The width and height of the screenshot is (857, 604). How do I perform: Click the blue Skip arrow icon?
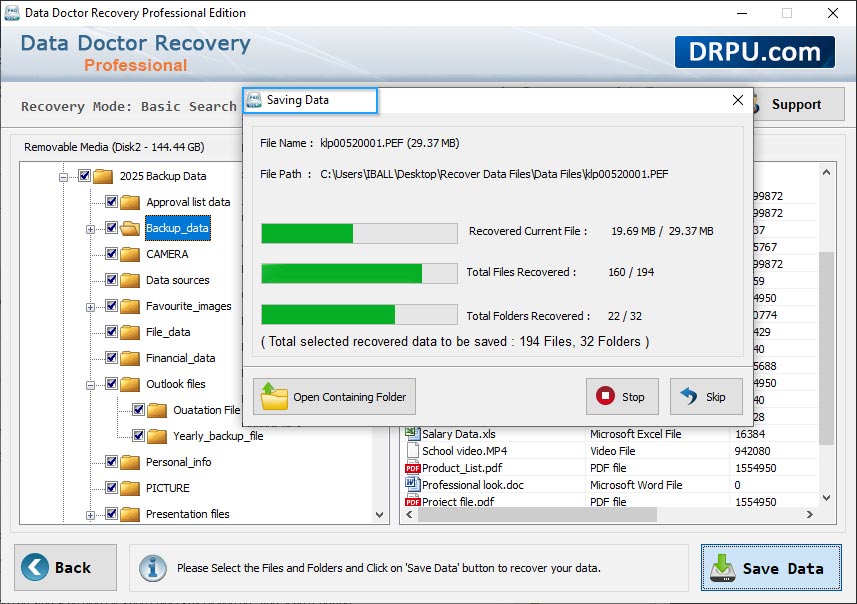689,396
